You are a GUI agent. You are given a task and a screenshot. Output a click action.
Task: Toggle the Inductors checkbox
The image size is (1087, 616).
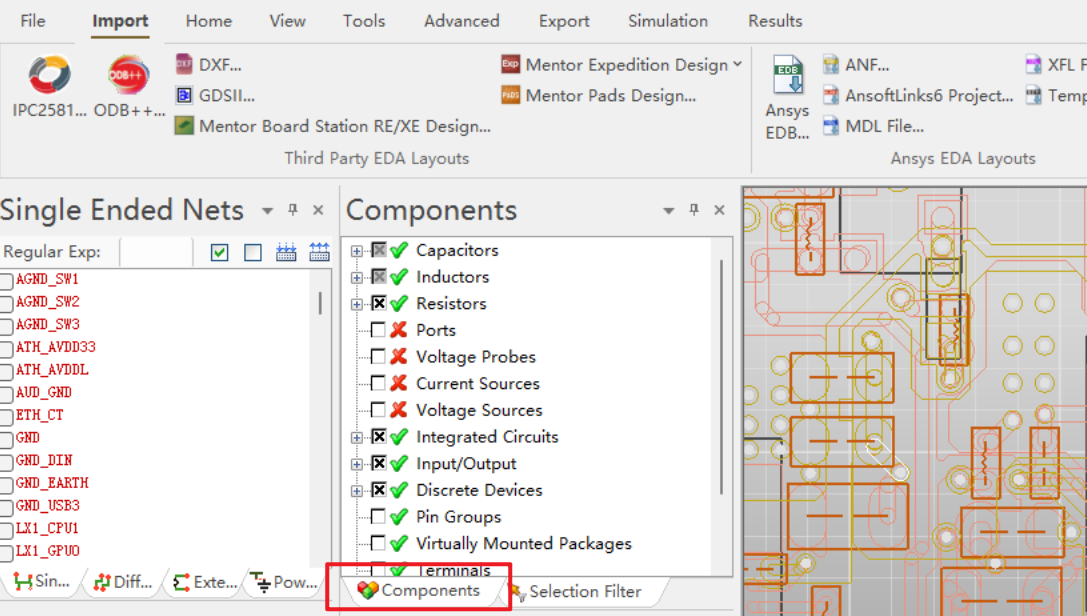tap(379, 276)
